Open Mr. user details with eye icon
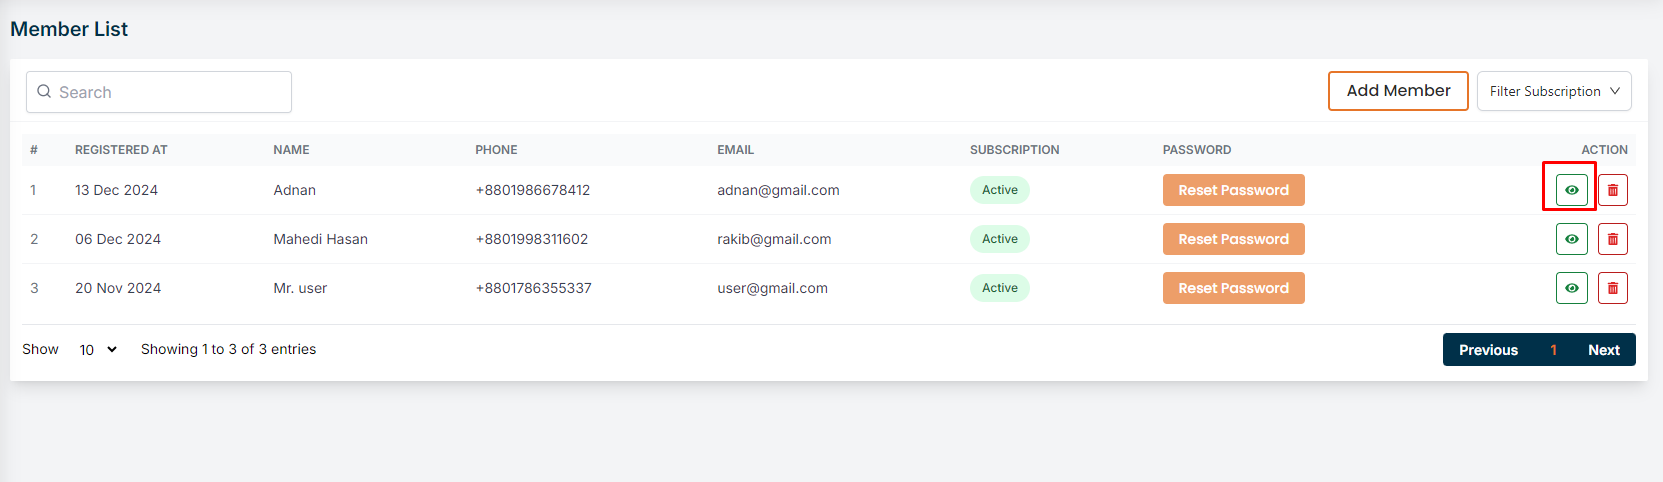 pos(1571,288)
